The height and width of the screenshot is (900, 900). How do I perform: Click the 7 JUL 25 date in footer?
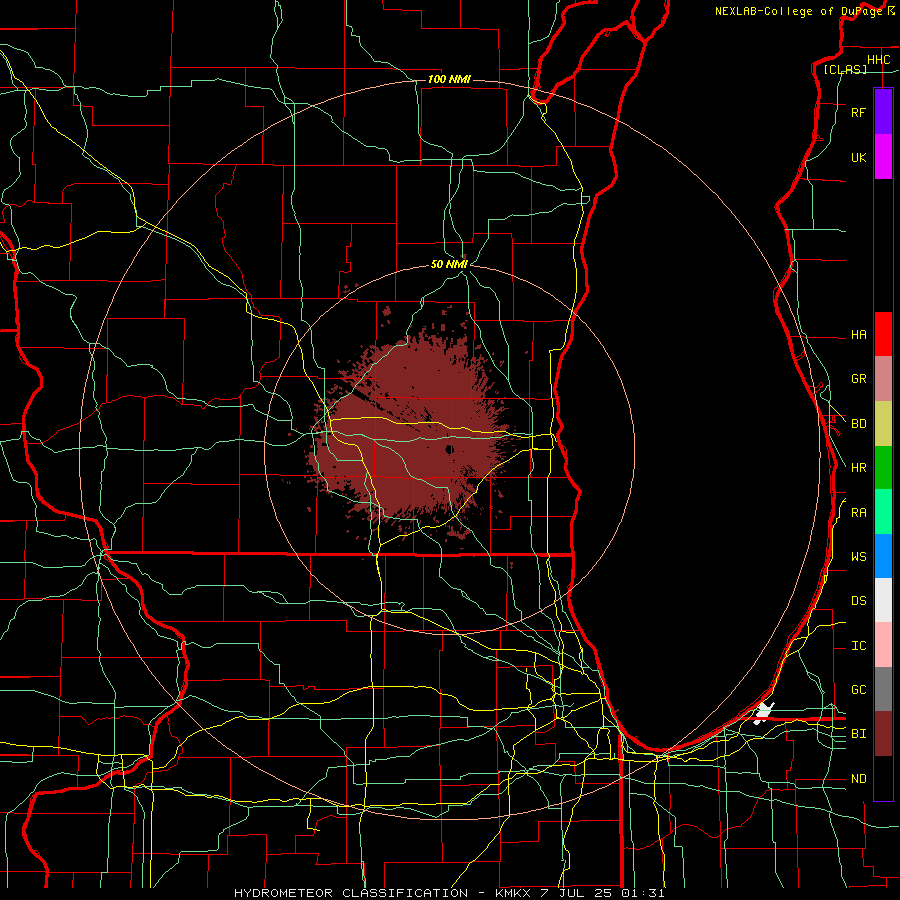[x=577, y=893]
